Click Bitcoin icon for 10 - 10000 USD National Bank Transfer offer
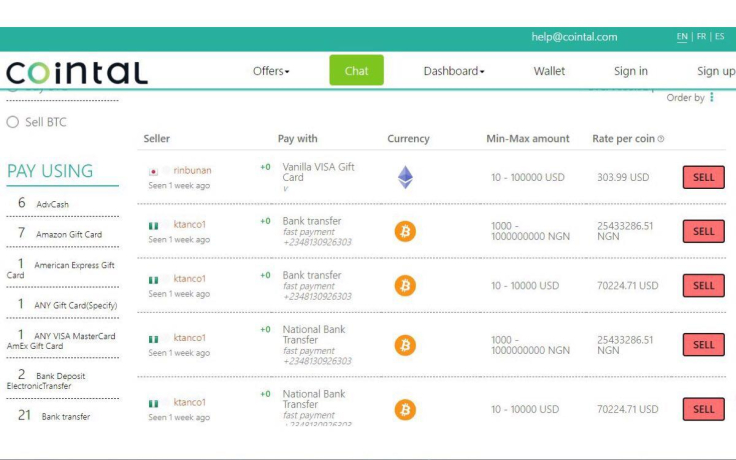The width and height of the screenshot is (736, 460). 405,409
